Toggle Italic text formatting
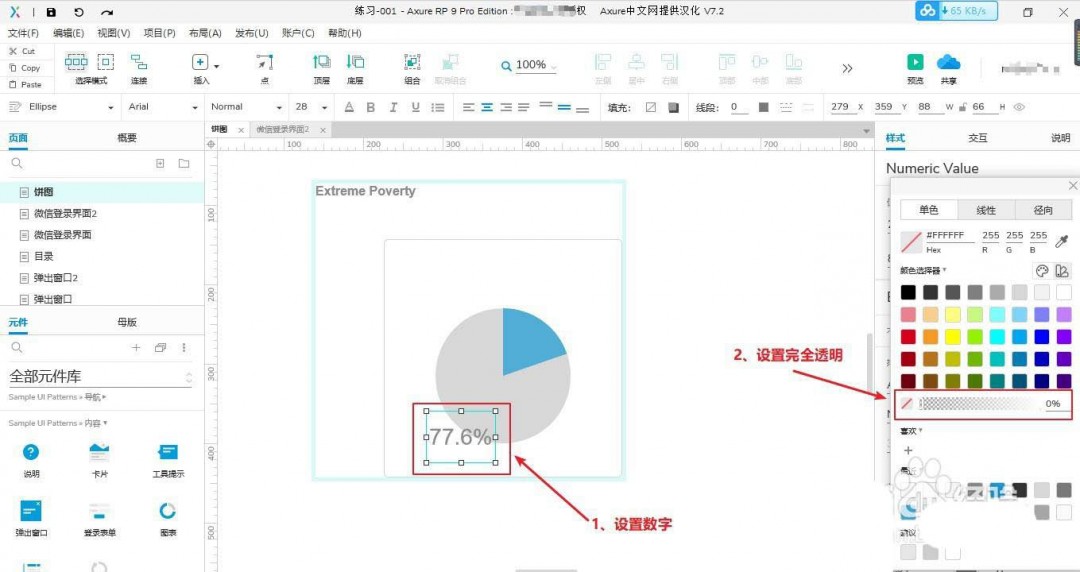Viewport: 1080px width, 572px height. point(393,107)
